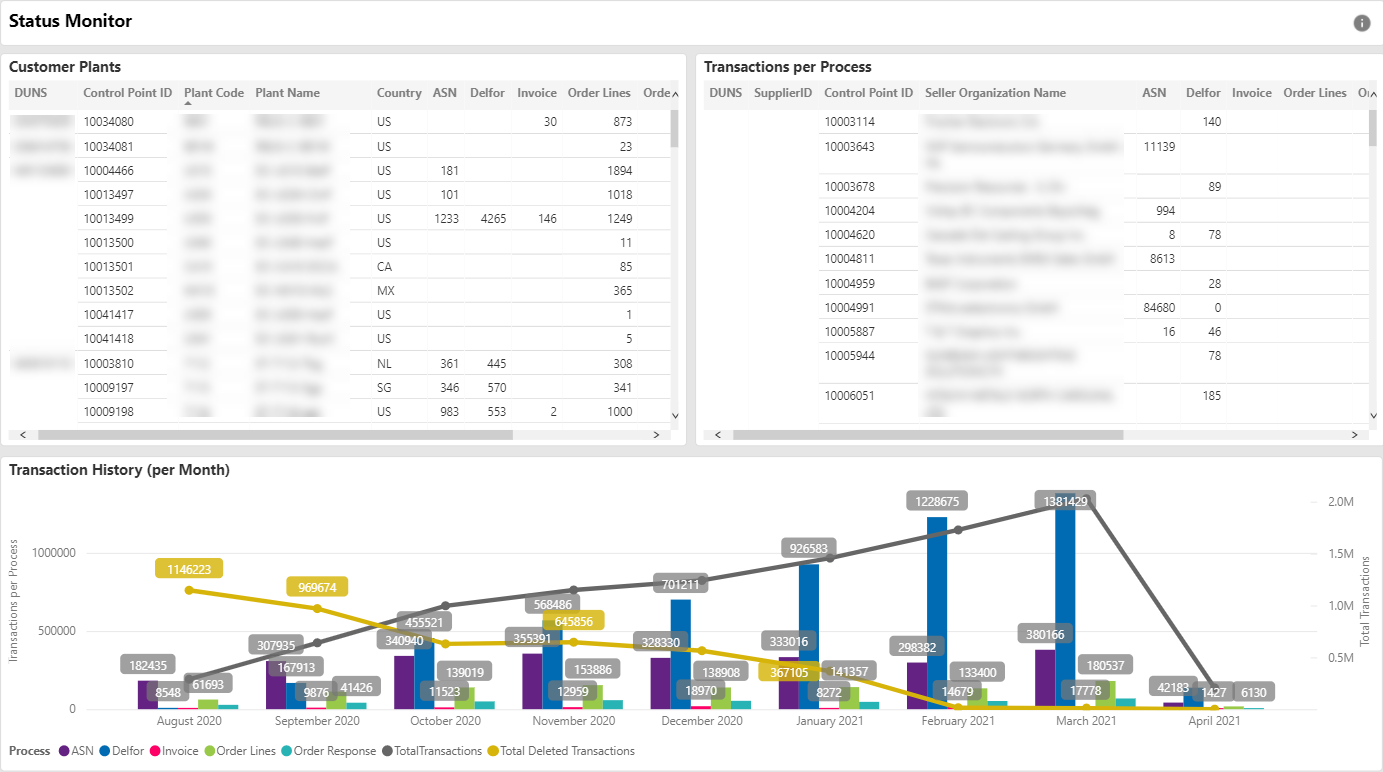Image resolution: width=1383 pixels, height=772 pixels.
Task: Open the info icon in Status Monitor header
Action: pos(1361,23)
